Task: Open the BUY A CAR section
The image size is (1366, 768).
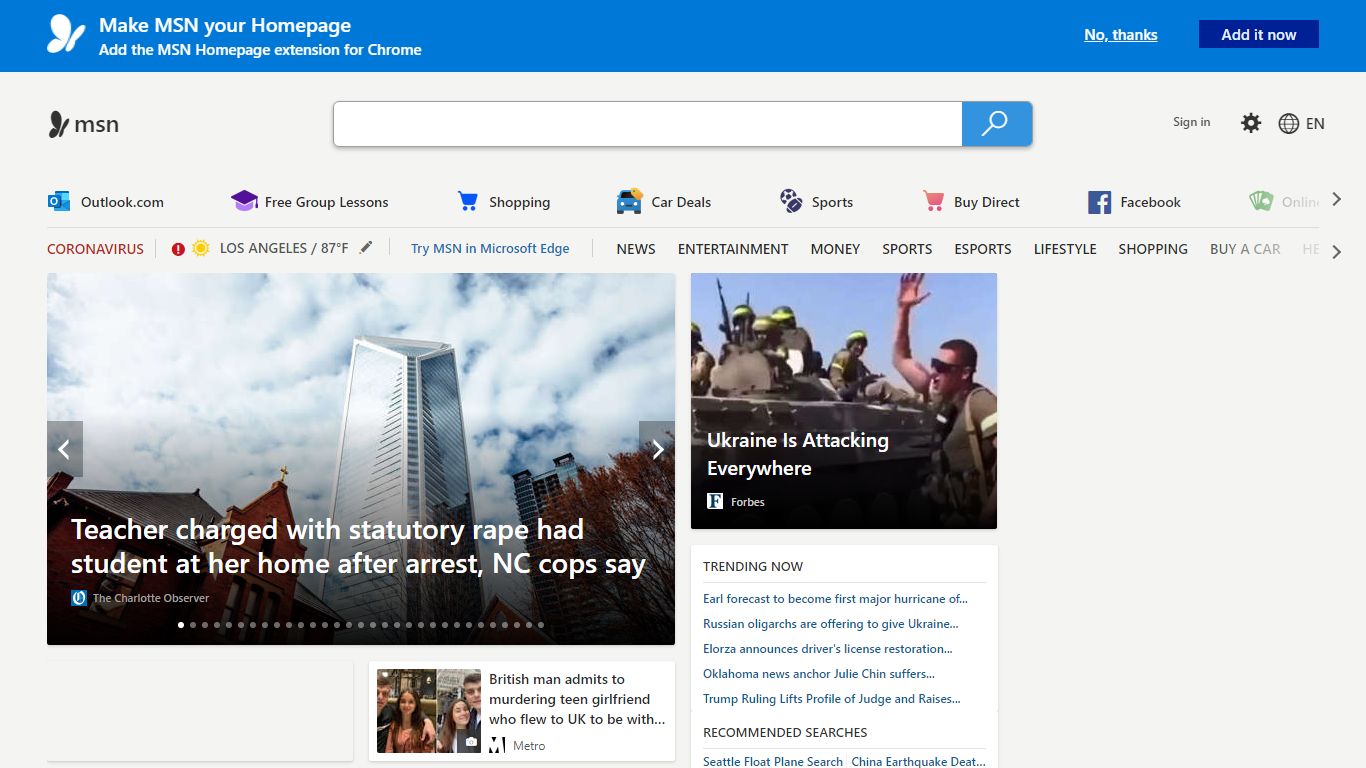Action: 1245,249
